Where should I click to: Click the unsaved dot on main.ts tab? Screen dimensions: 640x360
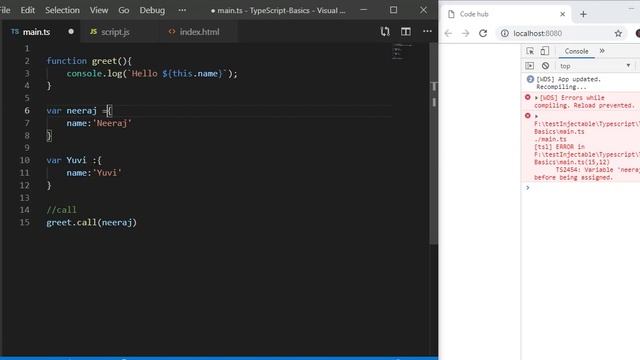click(71, 31)
